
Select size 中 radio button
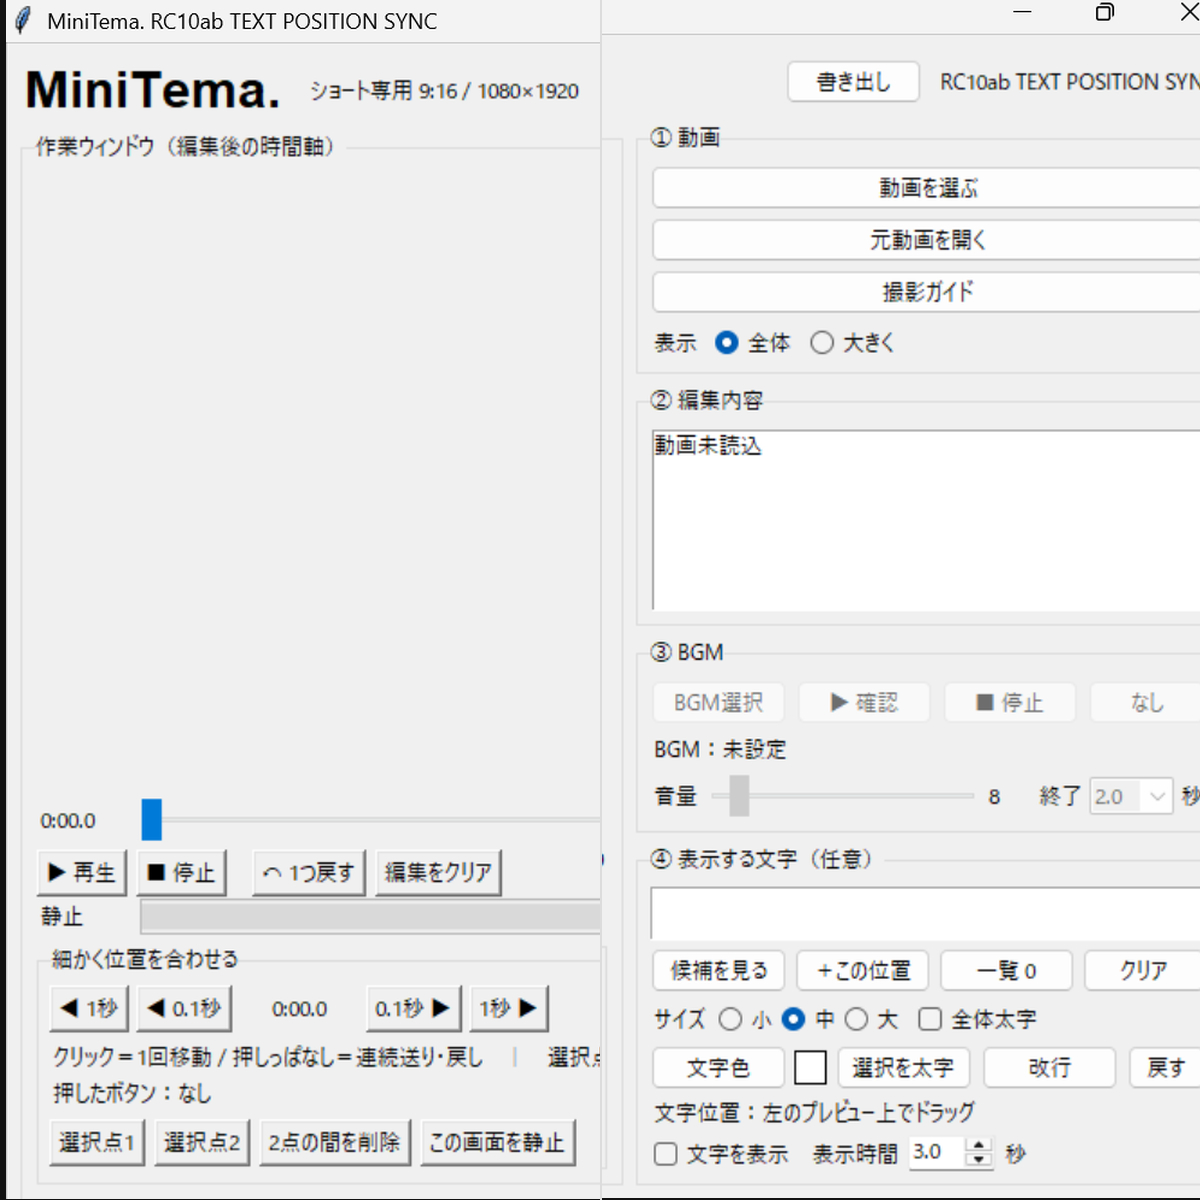point(793,1019)
